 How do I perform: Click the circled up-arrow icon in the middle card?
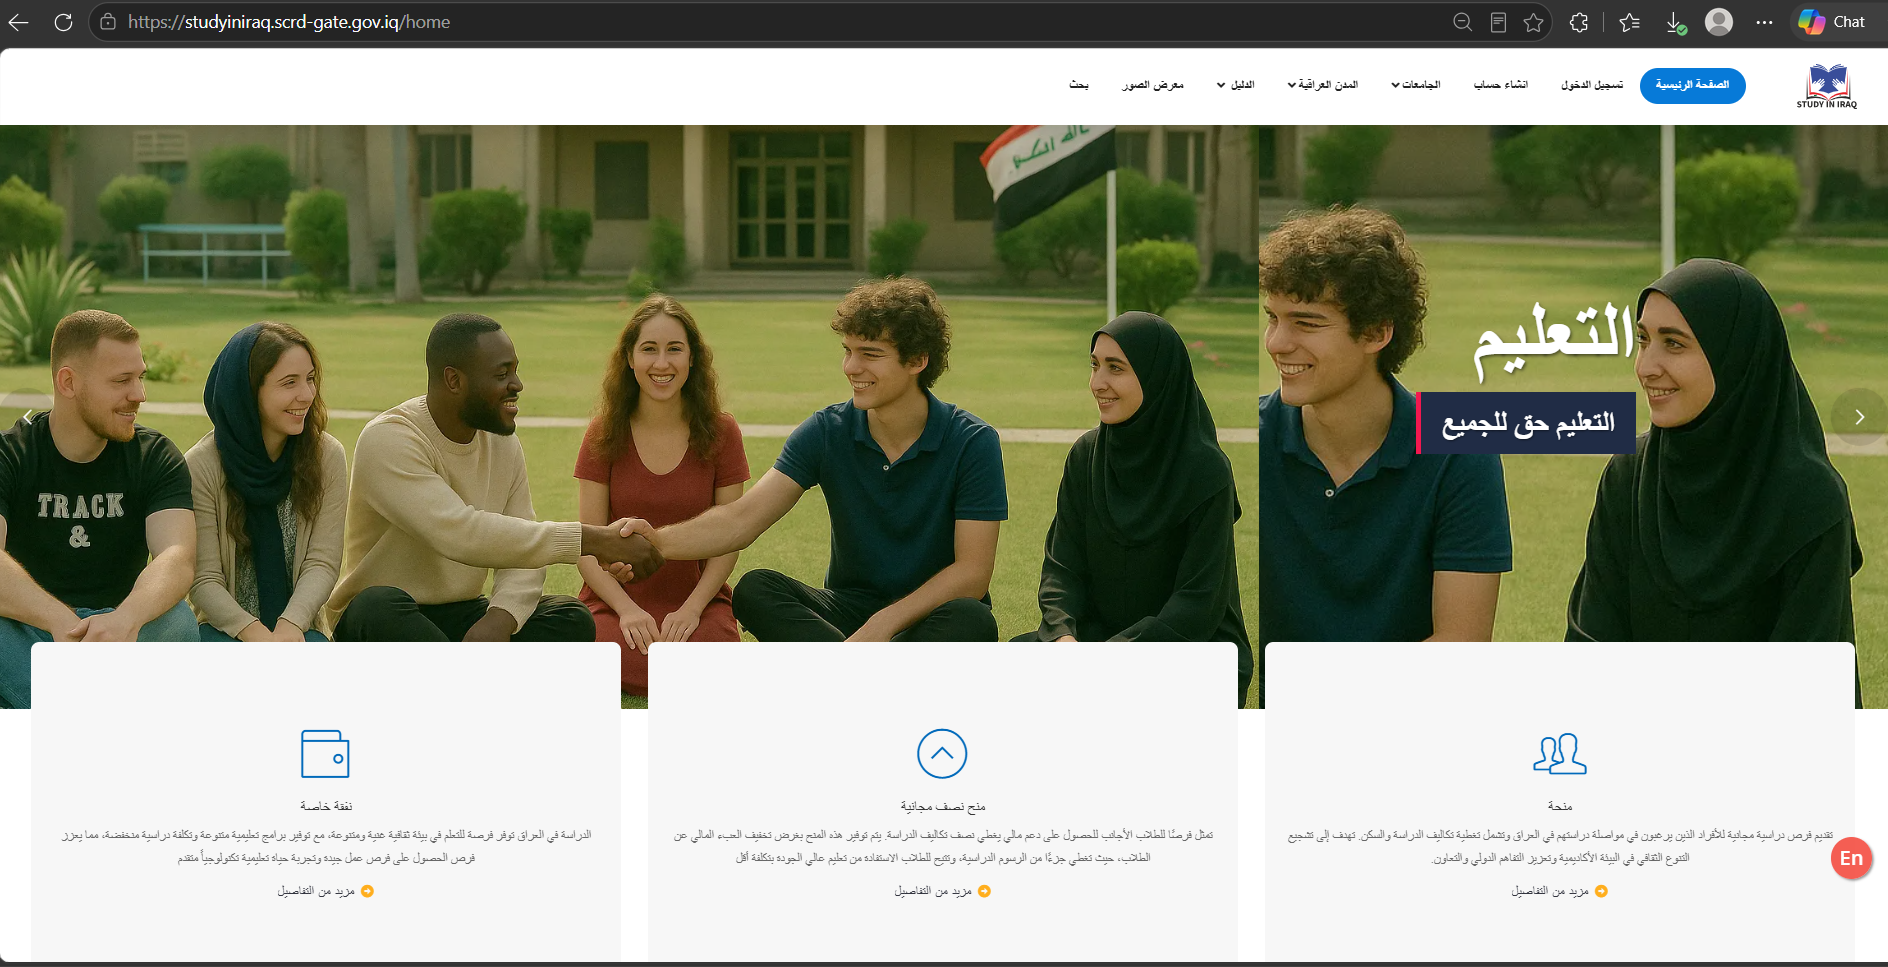(x=942, y=754)
